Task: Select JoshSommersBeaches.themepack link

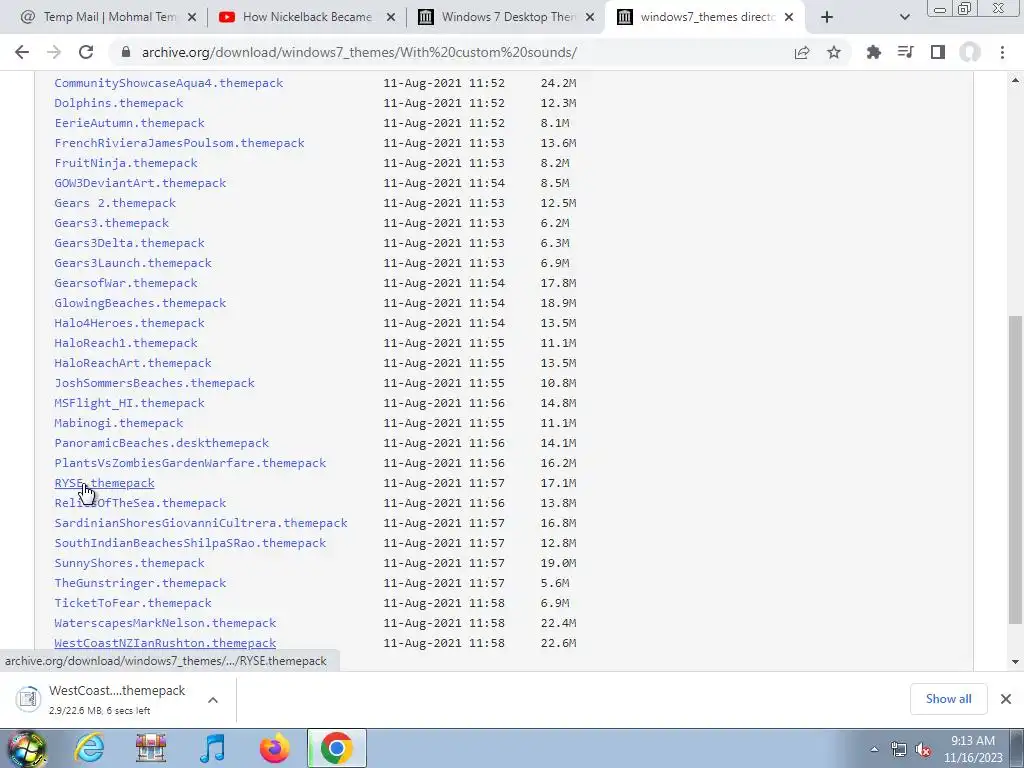Action: click(155, 383)
